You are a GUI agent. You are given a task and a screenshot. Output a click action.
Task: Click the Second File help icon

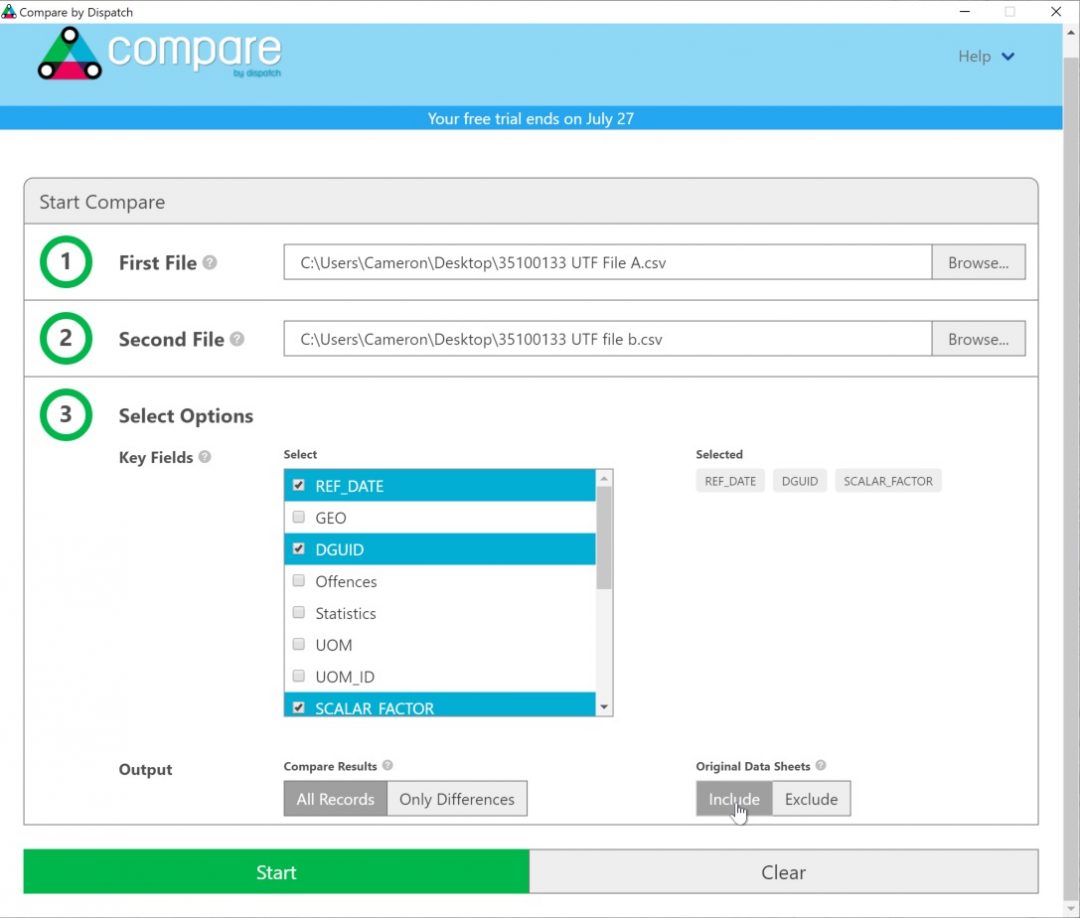[237, 338]
